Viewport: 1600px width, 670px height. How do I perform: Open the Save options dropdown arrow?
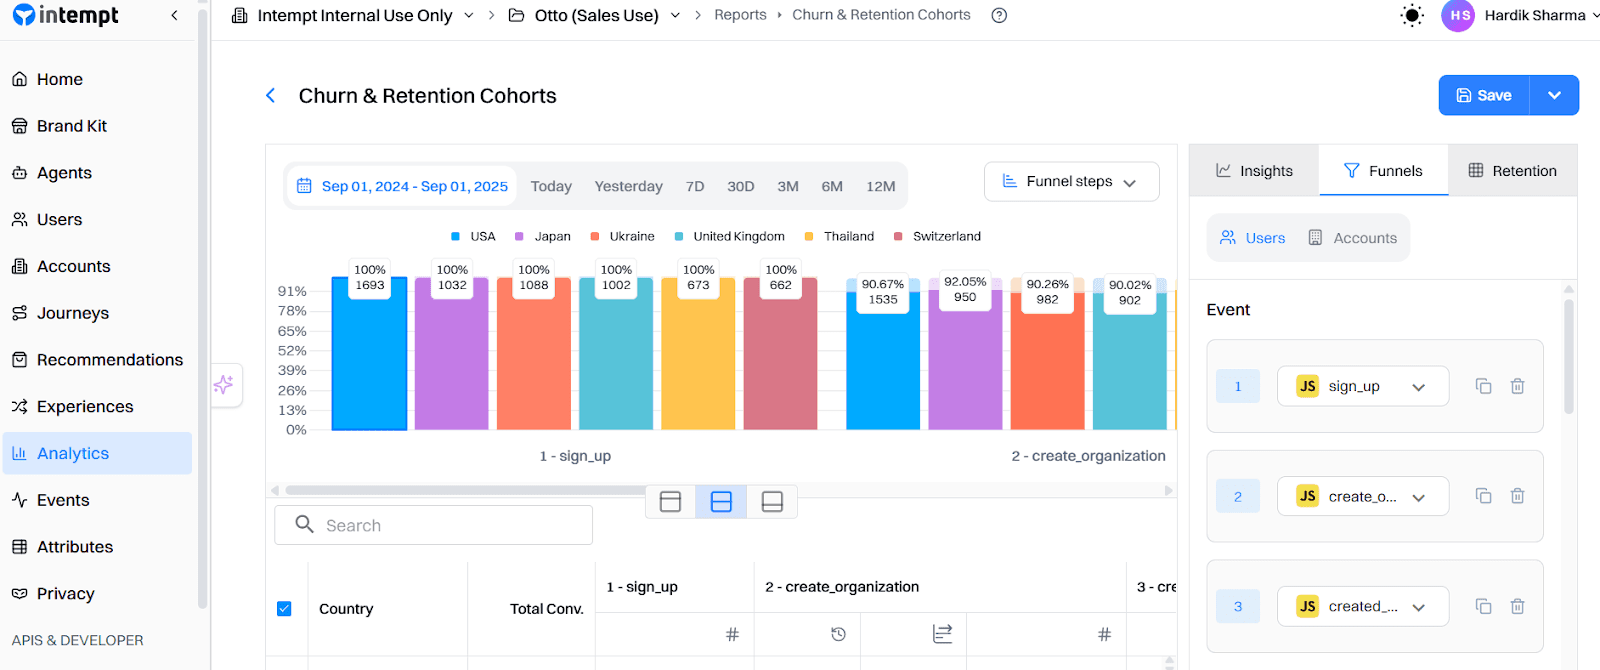tap(1554, 95)
